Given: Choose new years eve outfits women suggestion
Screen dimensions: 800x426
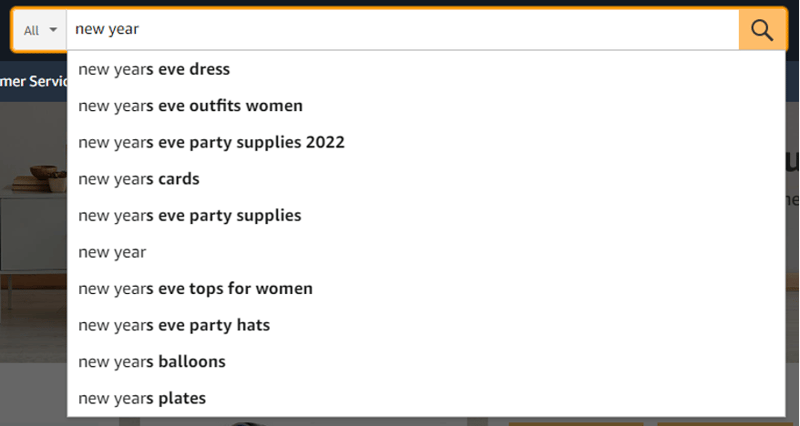Looking at the screenshot, I should click(426, 106).
